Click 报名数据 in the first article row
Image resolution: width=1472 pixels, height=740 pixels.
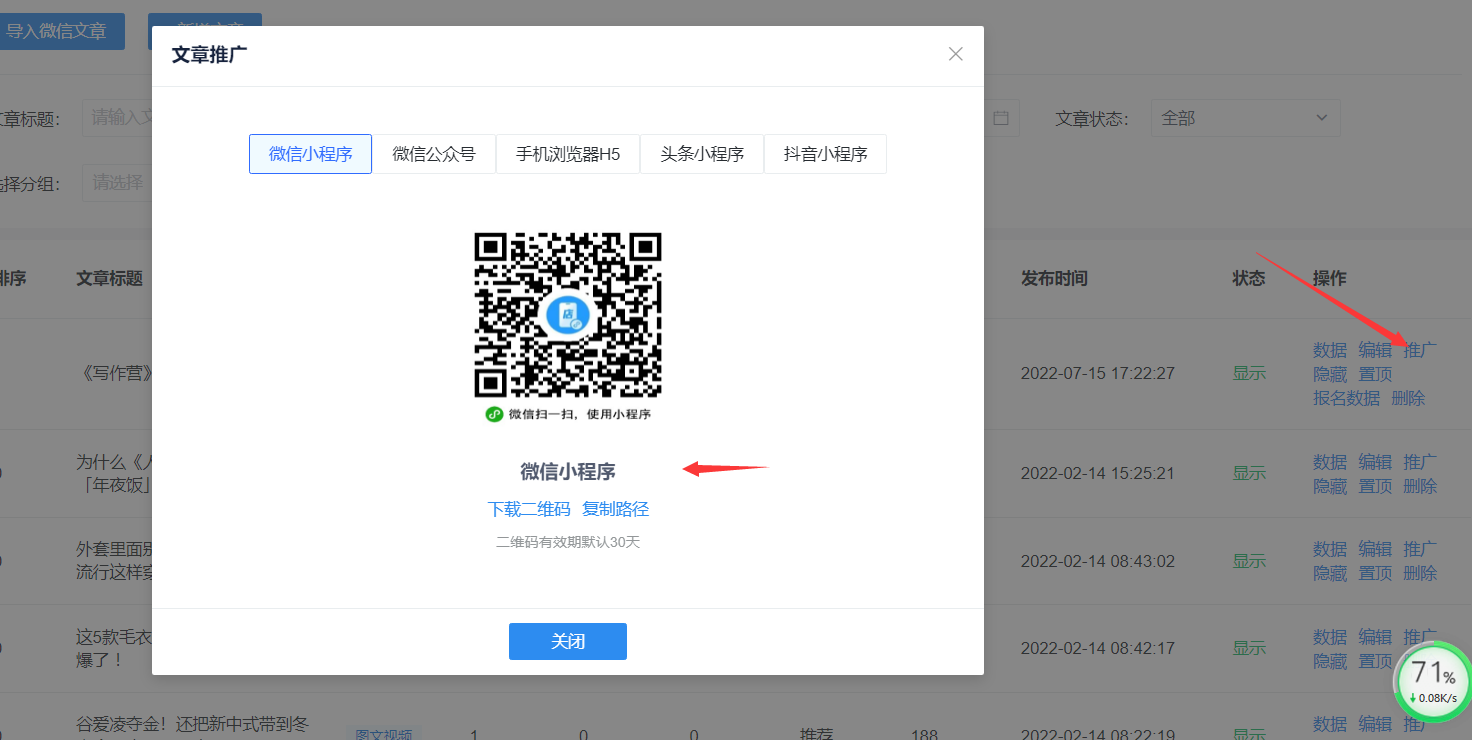point(1346,398)
